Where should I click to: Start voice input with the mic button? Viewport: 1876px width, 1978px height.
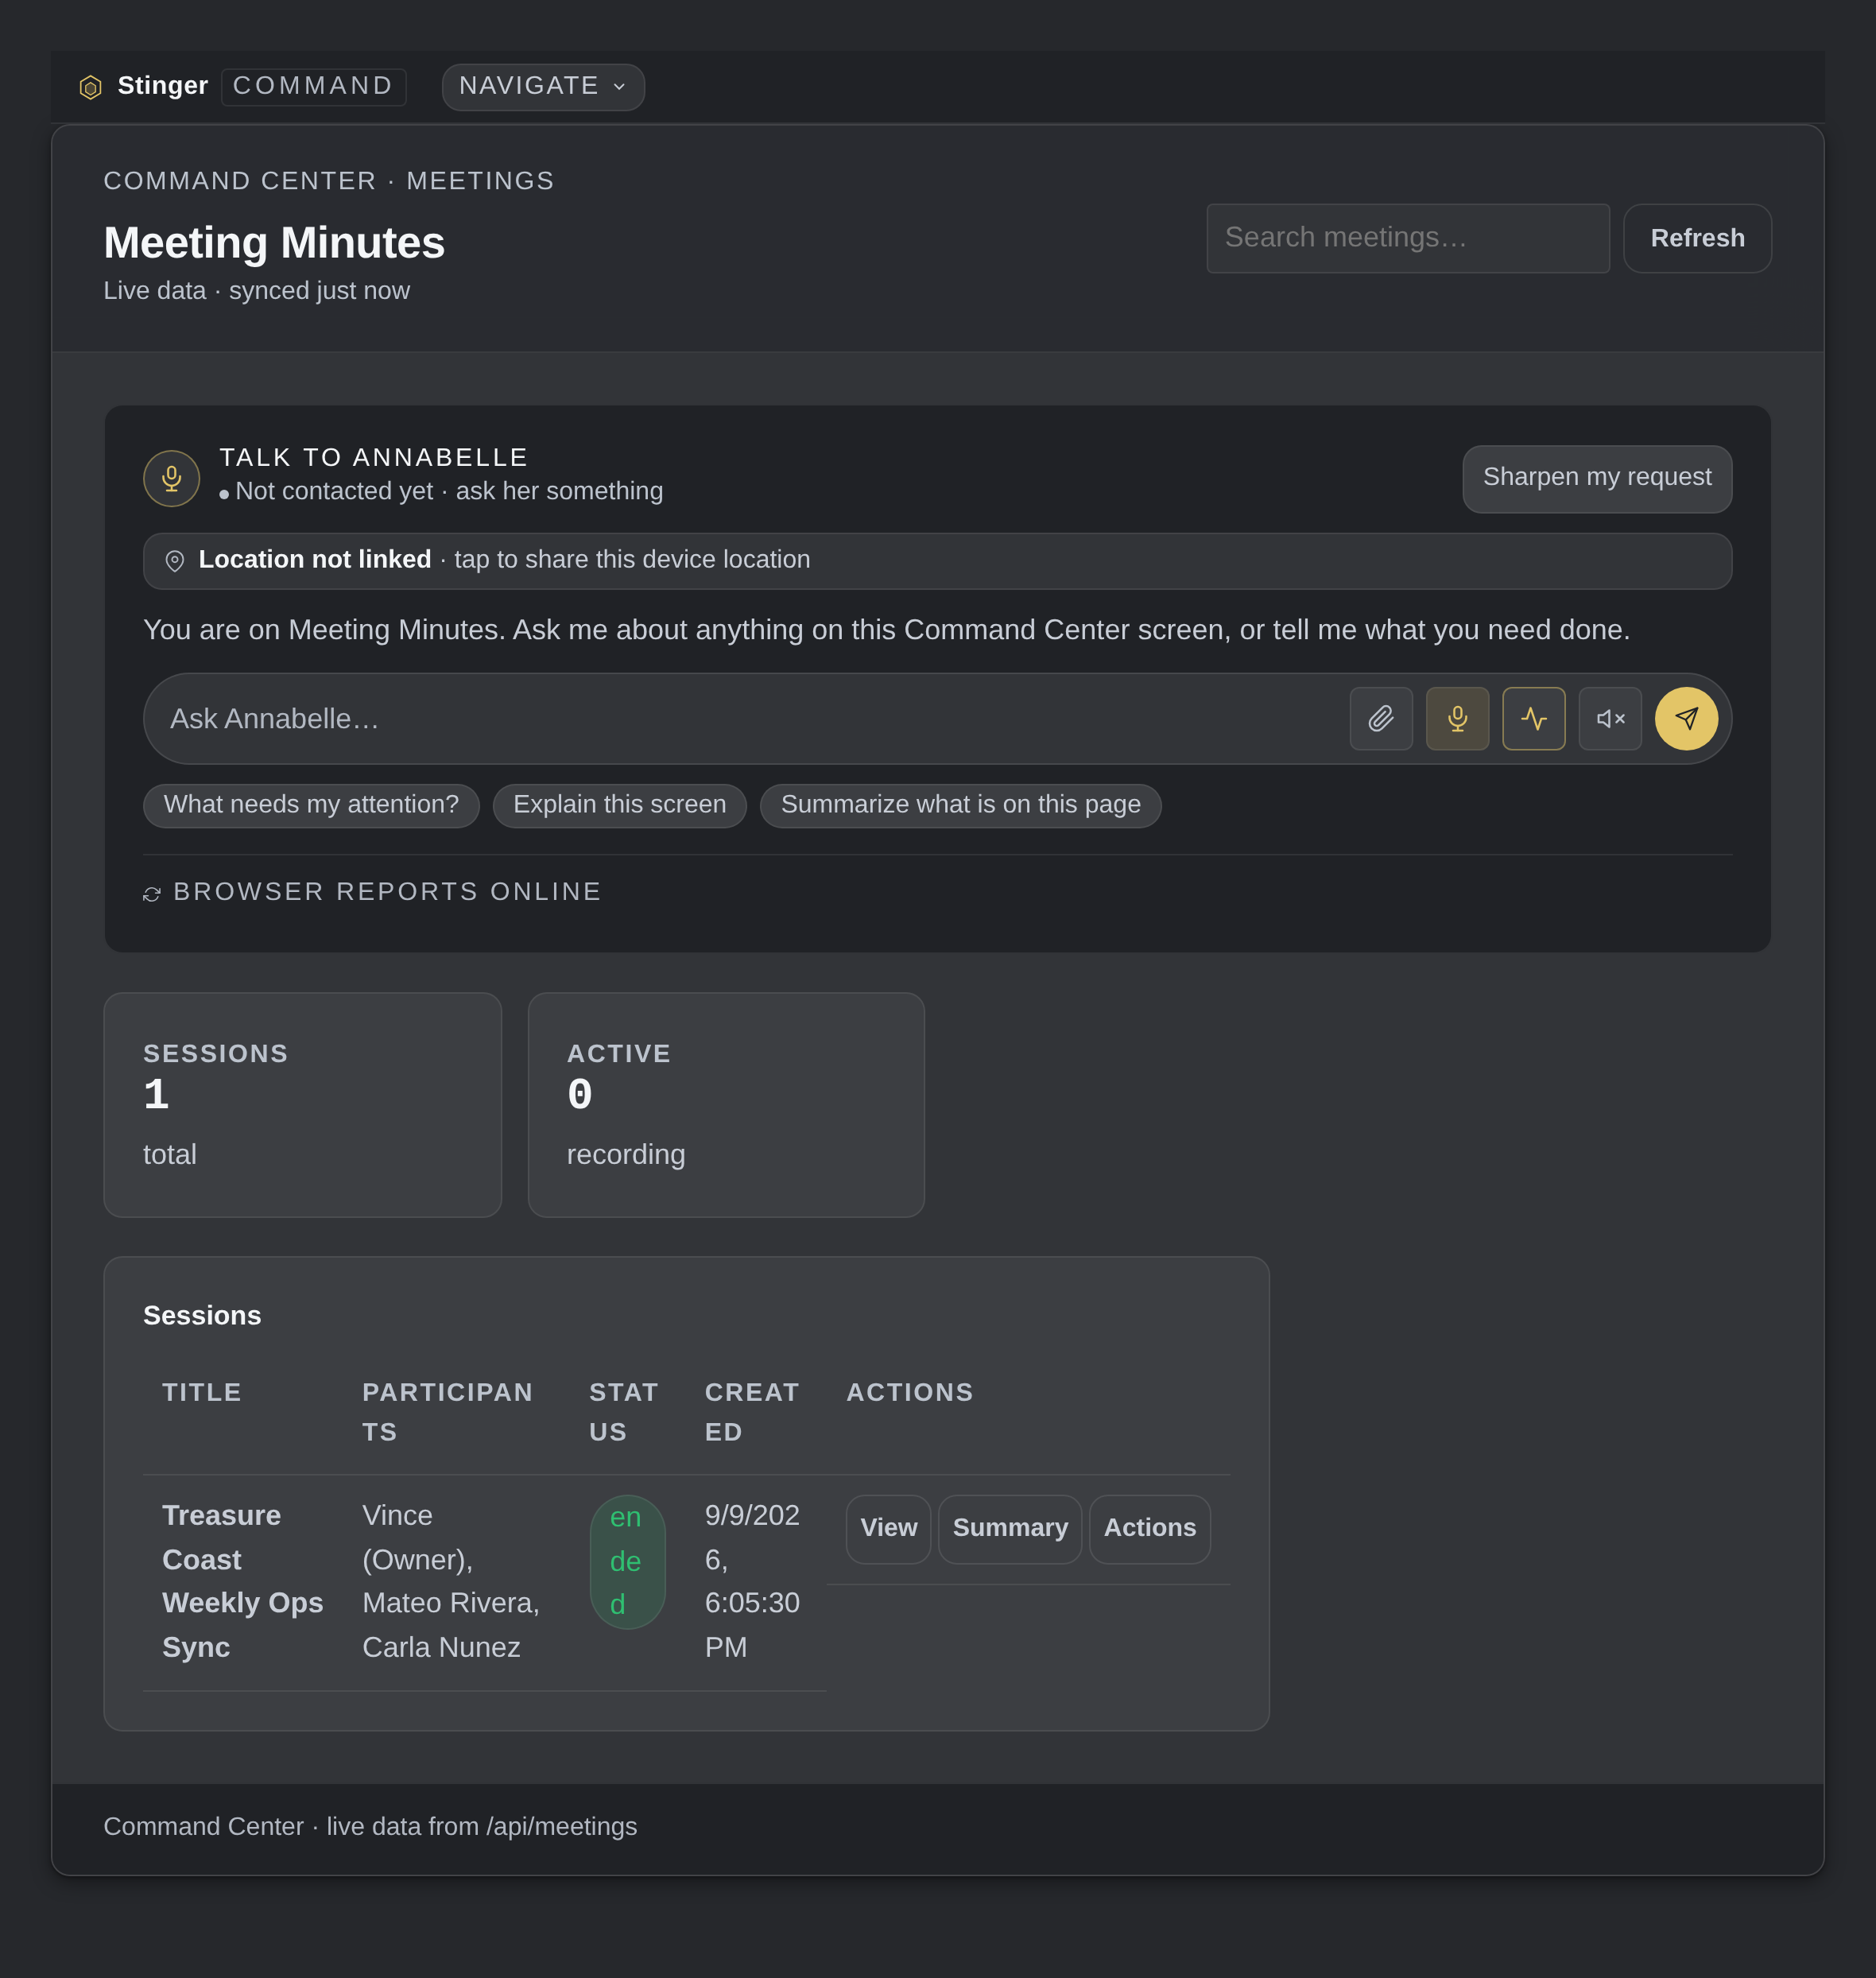(x=1457, y=718)
